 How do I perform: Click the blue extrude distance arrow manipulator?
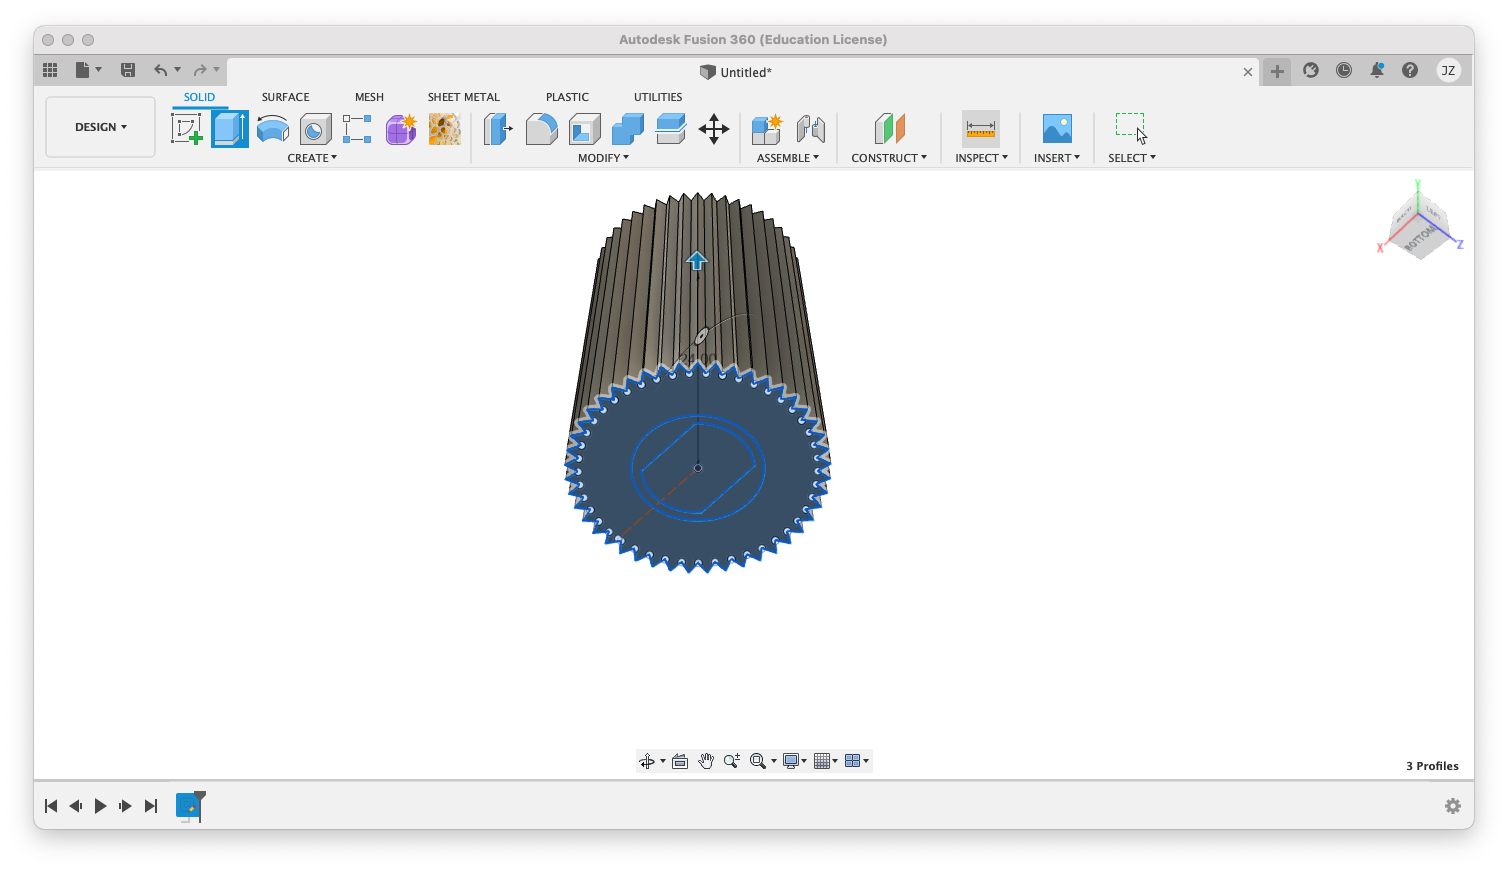coord(697,260)
